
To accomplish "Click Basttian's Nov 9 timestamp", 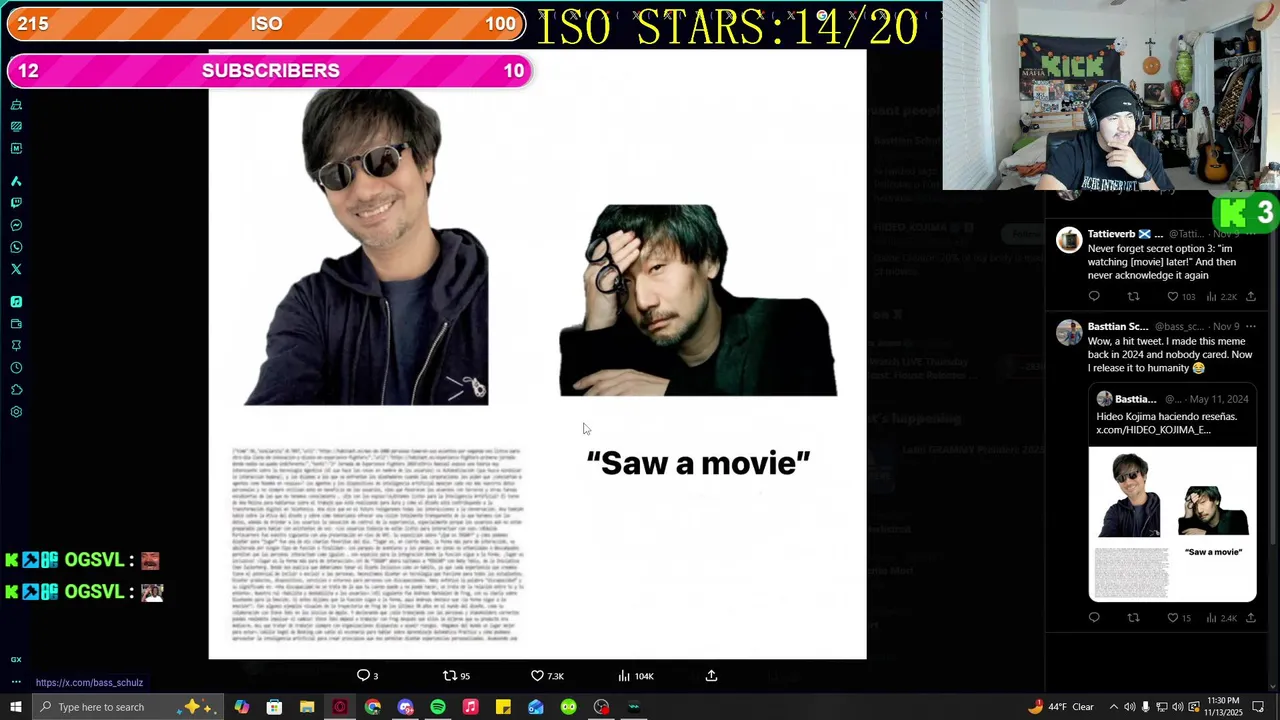I will (x=1226, y=326).
